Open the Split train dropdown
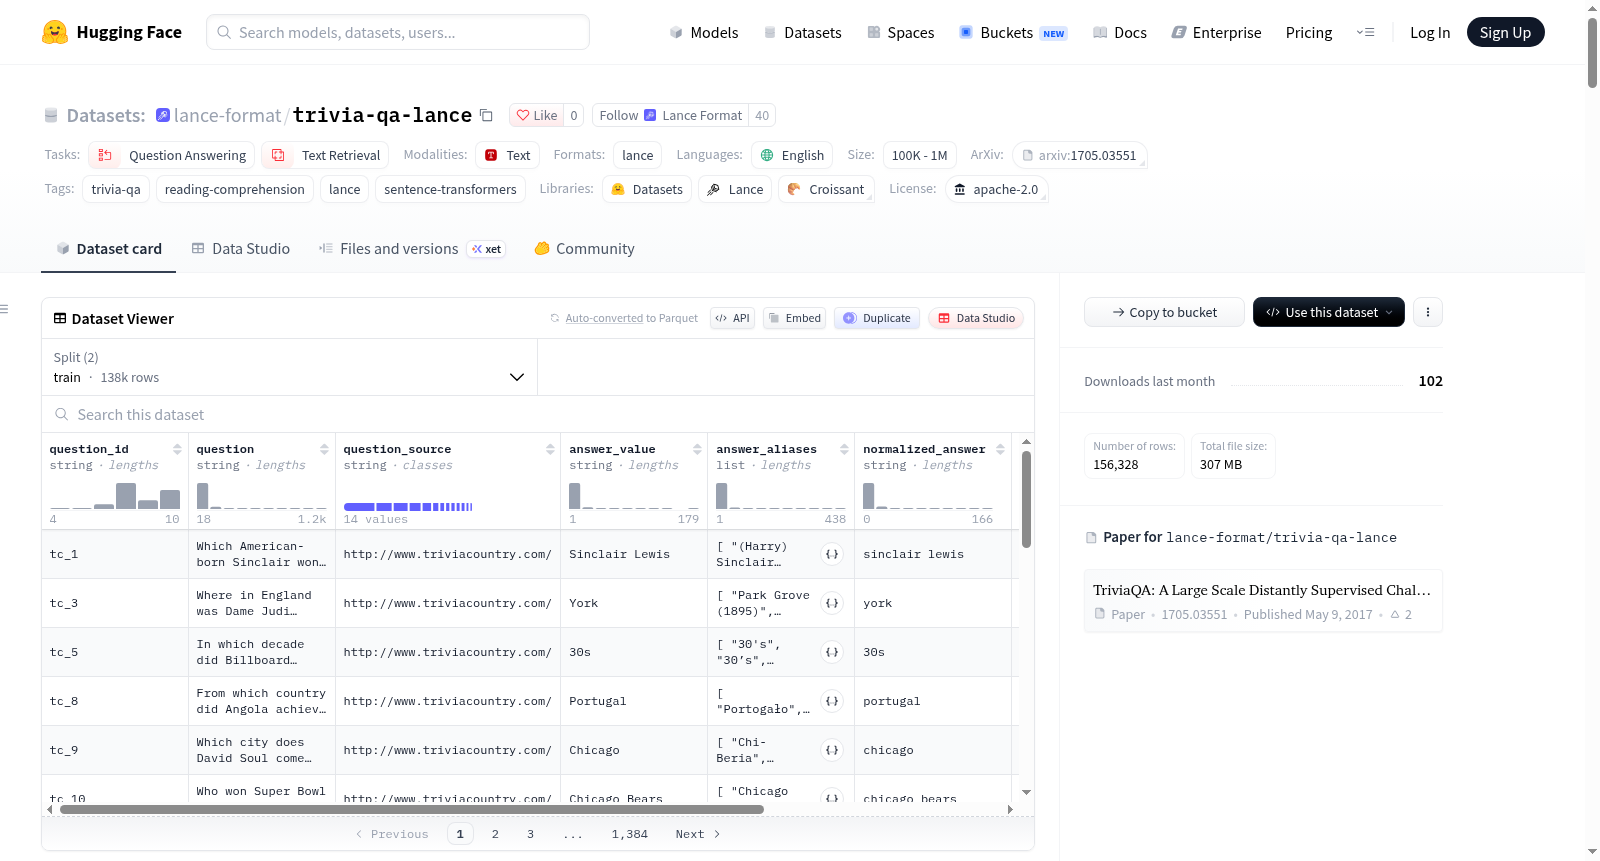 pos(289,367)
